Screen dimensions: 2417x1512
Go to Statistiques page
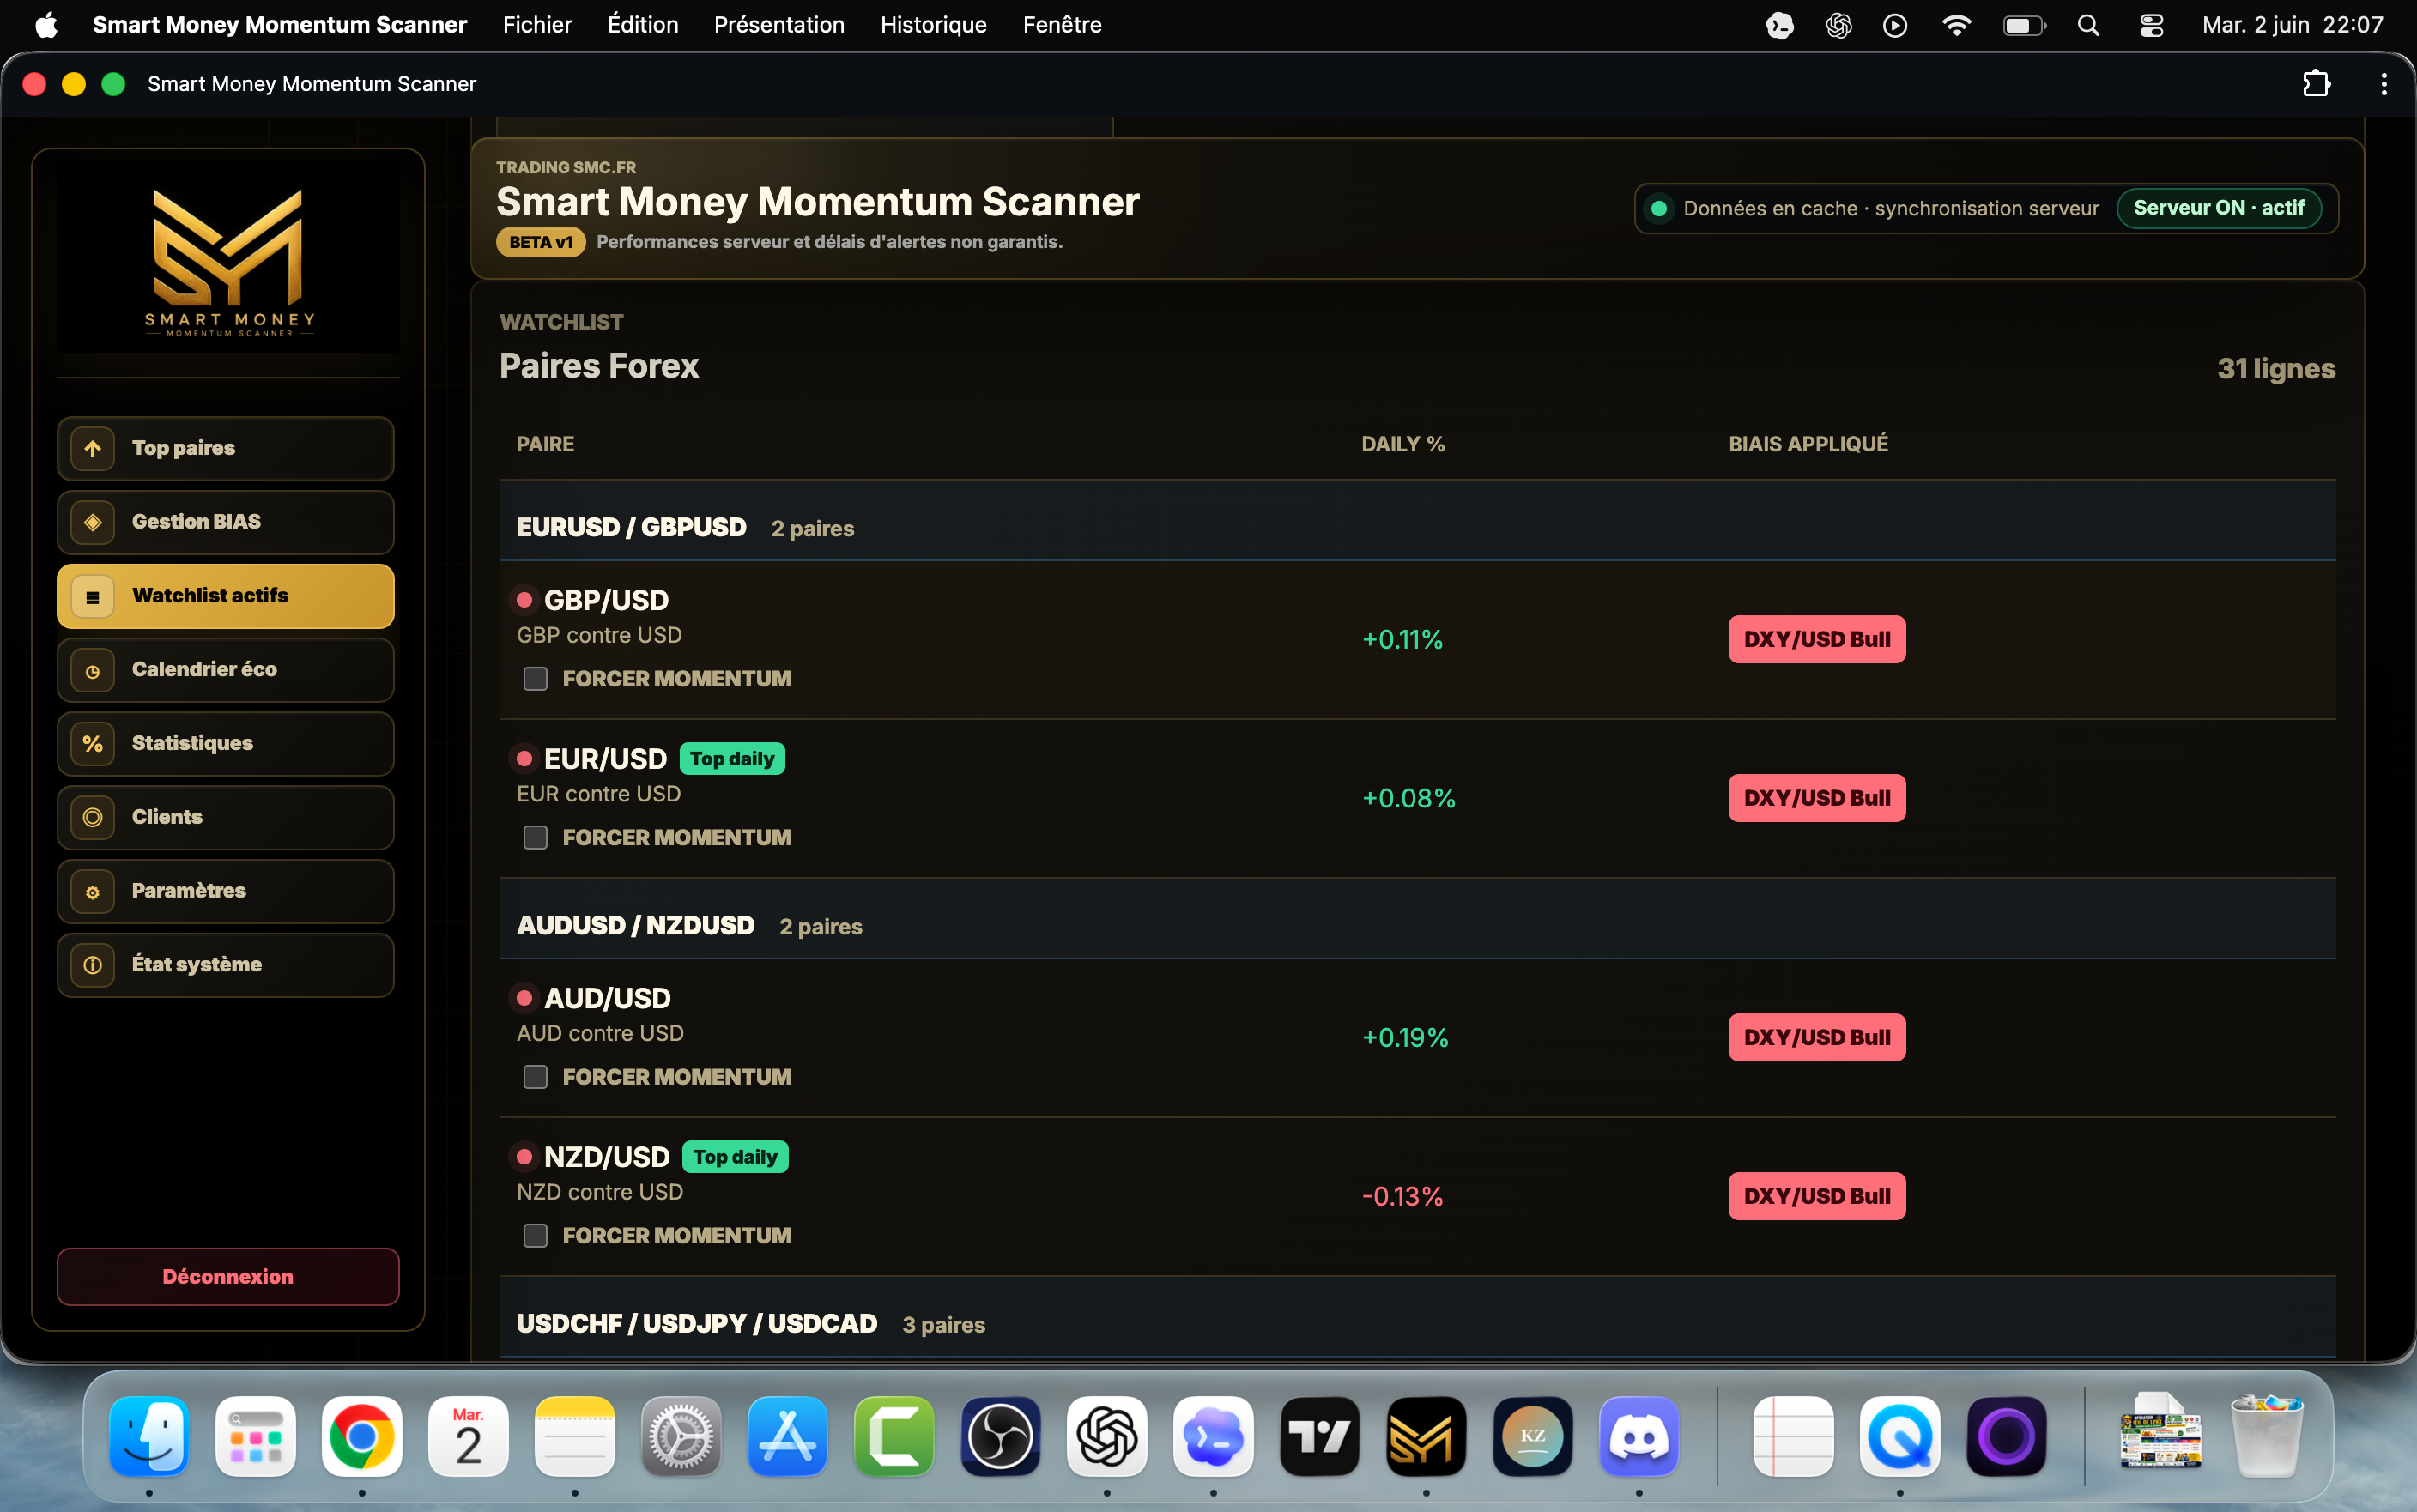pos(225,743)
